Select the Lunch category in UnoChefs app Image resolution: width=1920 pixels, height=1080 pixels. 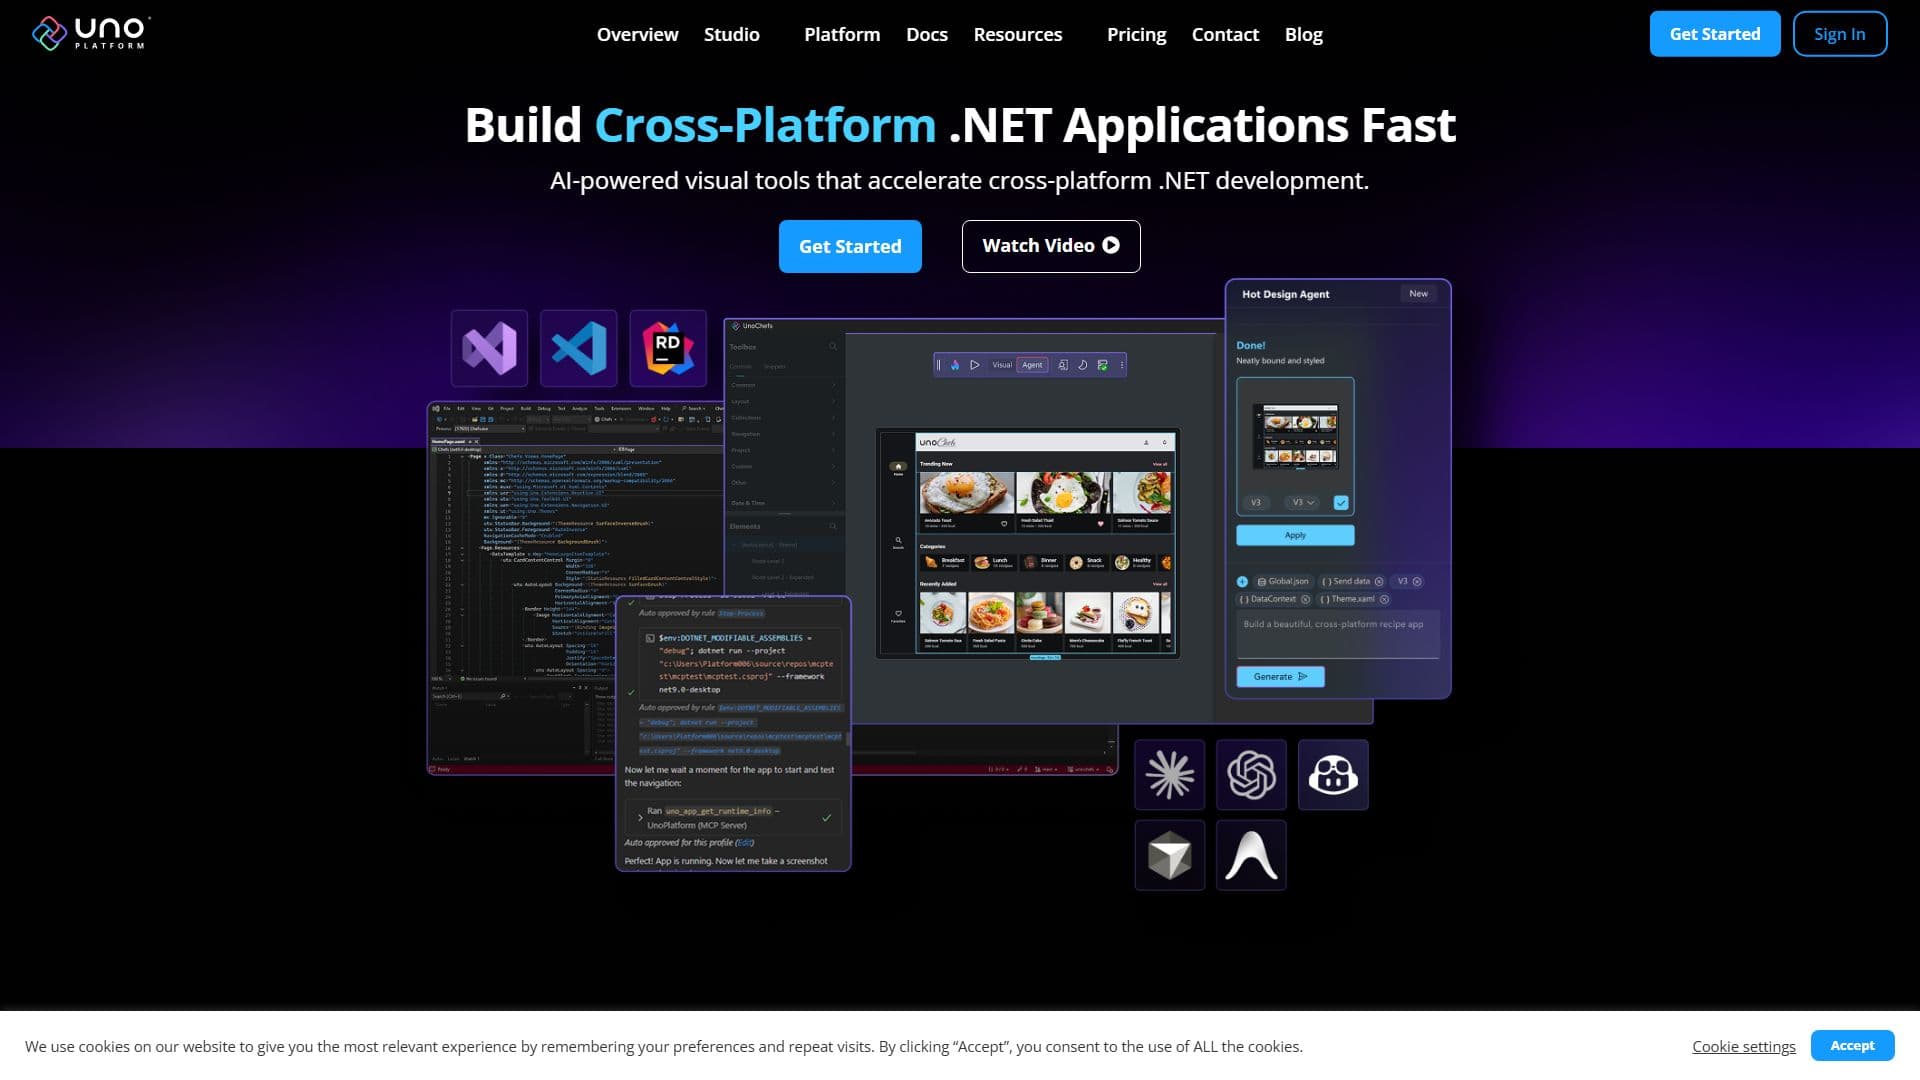(993, 562)
